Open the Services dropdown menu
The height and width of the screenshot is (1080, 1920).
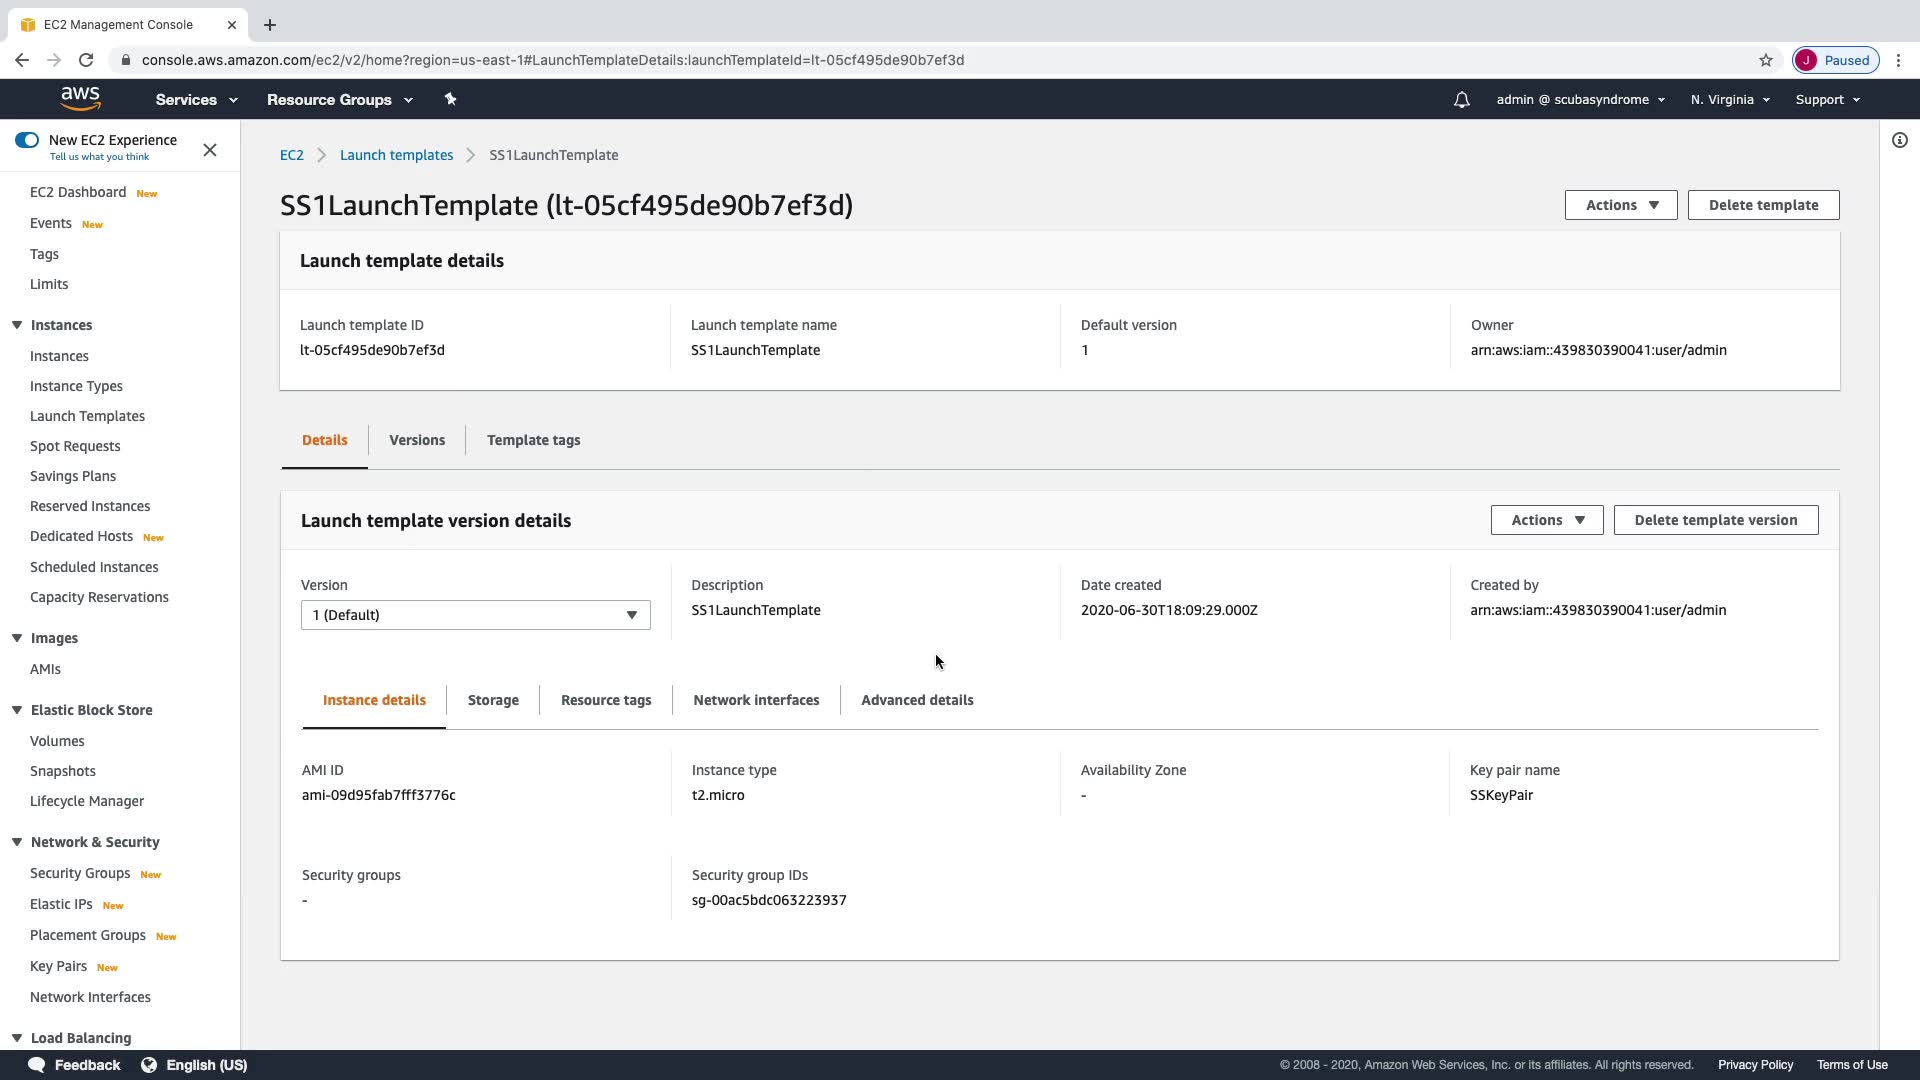196,100
